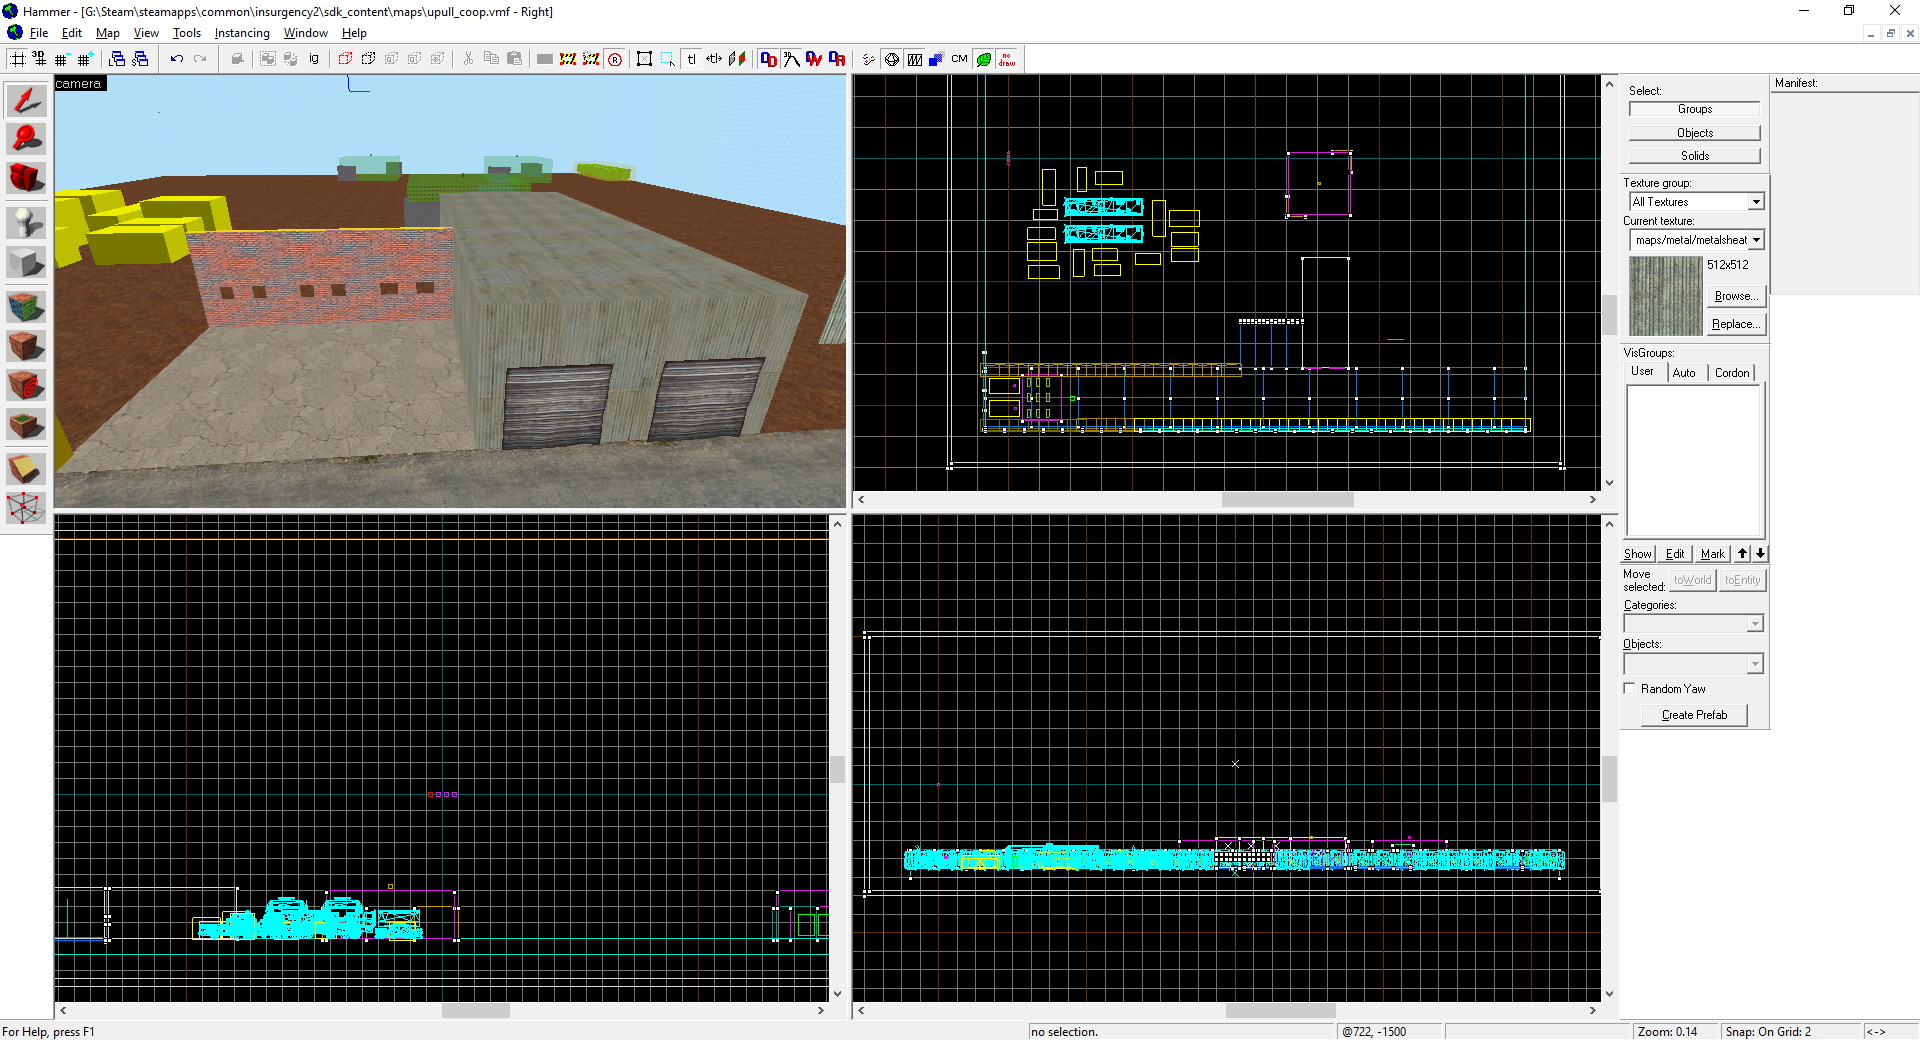Open the Instancing menu
This screenshot has width=1920, height=1040.
click(x=242, y=33)
